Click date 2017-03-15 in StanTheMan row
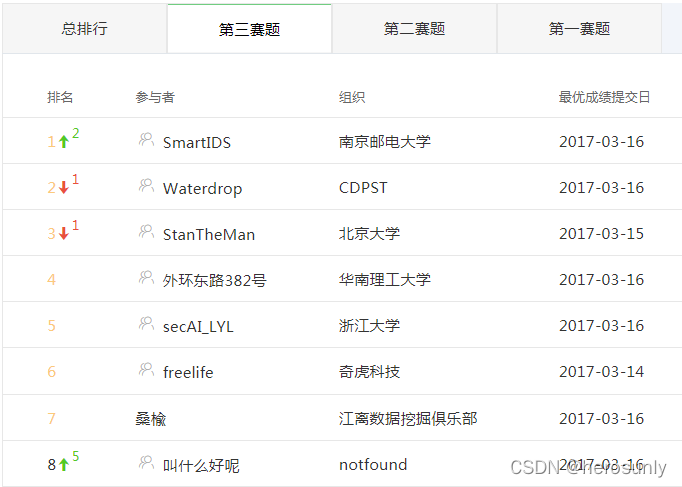This screenshot has width=682, height=487. click(601, 234)
